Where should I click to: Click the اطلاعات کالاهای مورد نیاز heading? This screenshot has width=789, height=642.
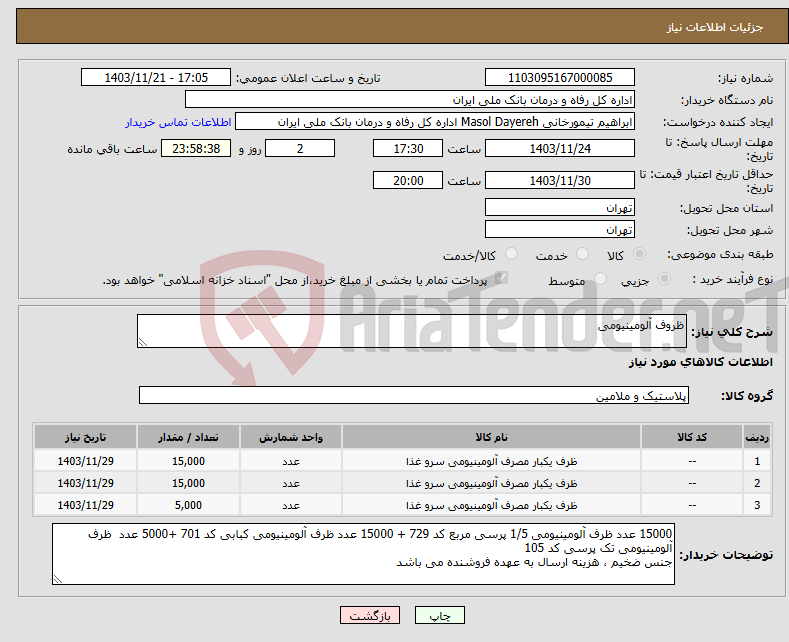click(x=700, y=362)
